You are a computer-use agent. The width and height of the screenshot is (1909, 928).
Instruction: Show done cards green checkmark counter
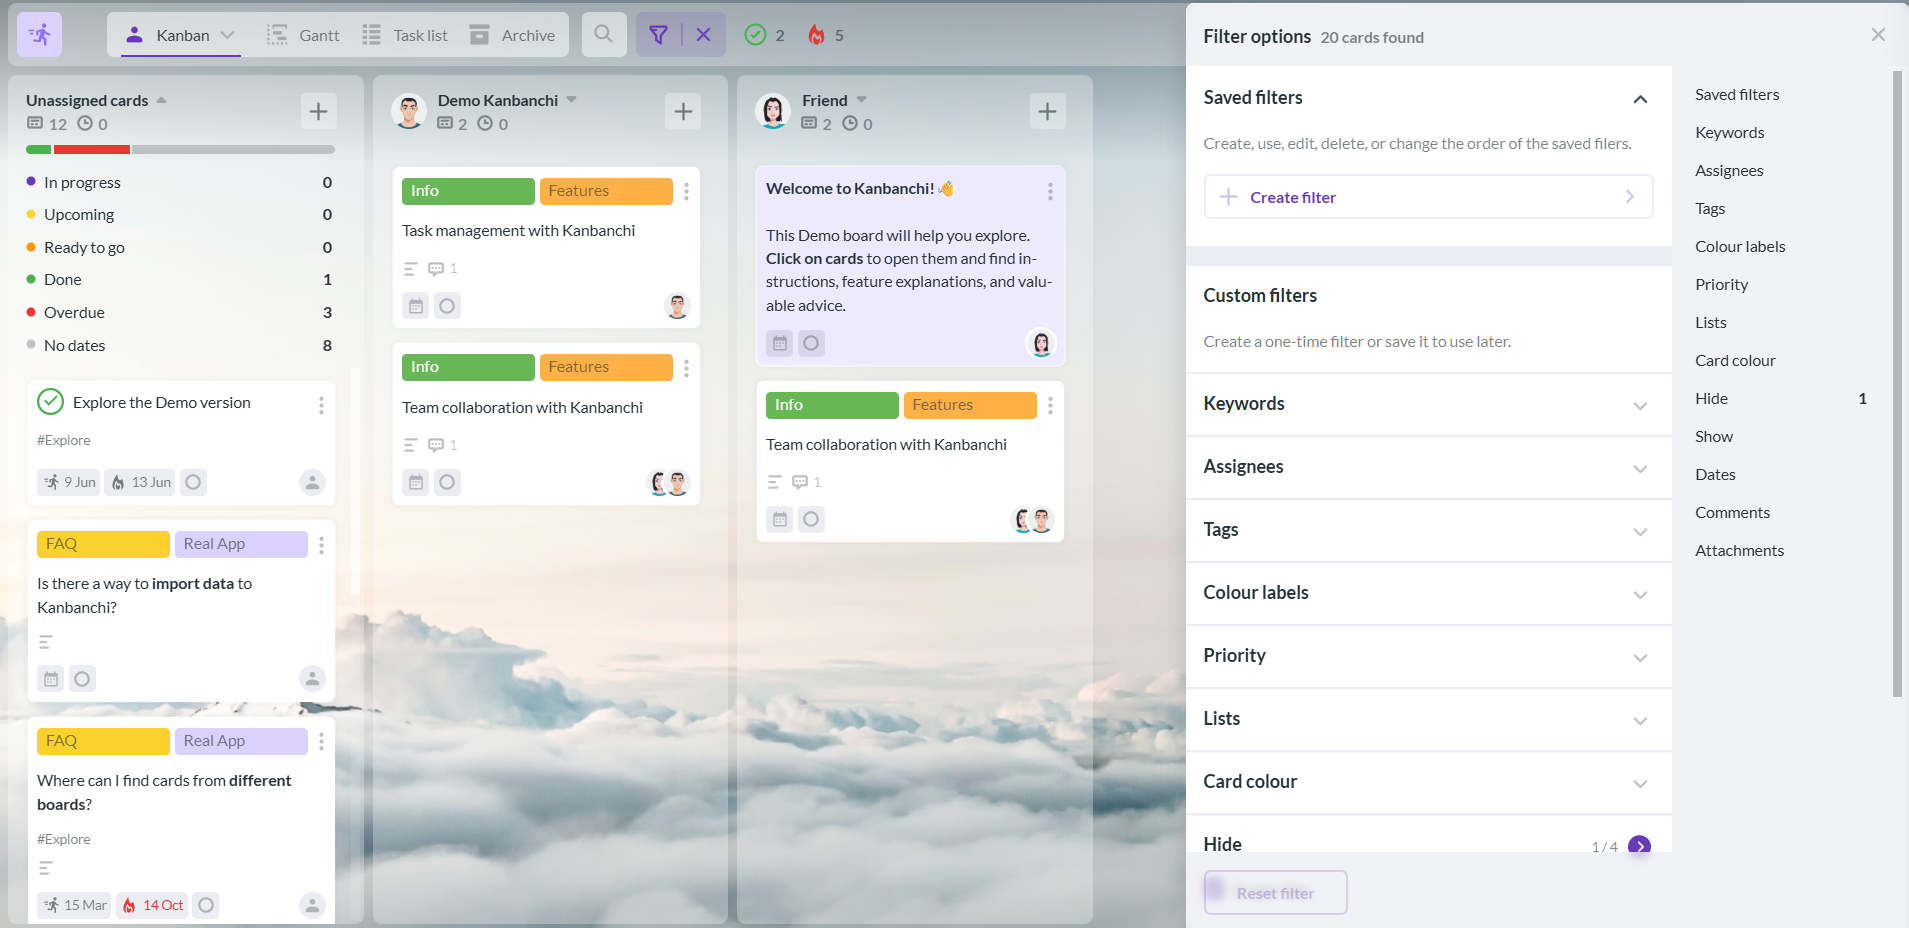765,35
